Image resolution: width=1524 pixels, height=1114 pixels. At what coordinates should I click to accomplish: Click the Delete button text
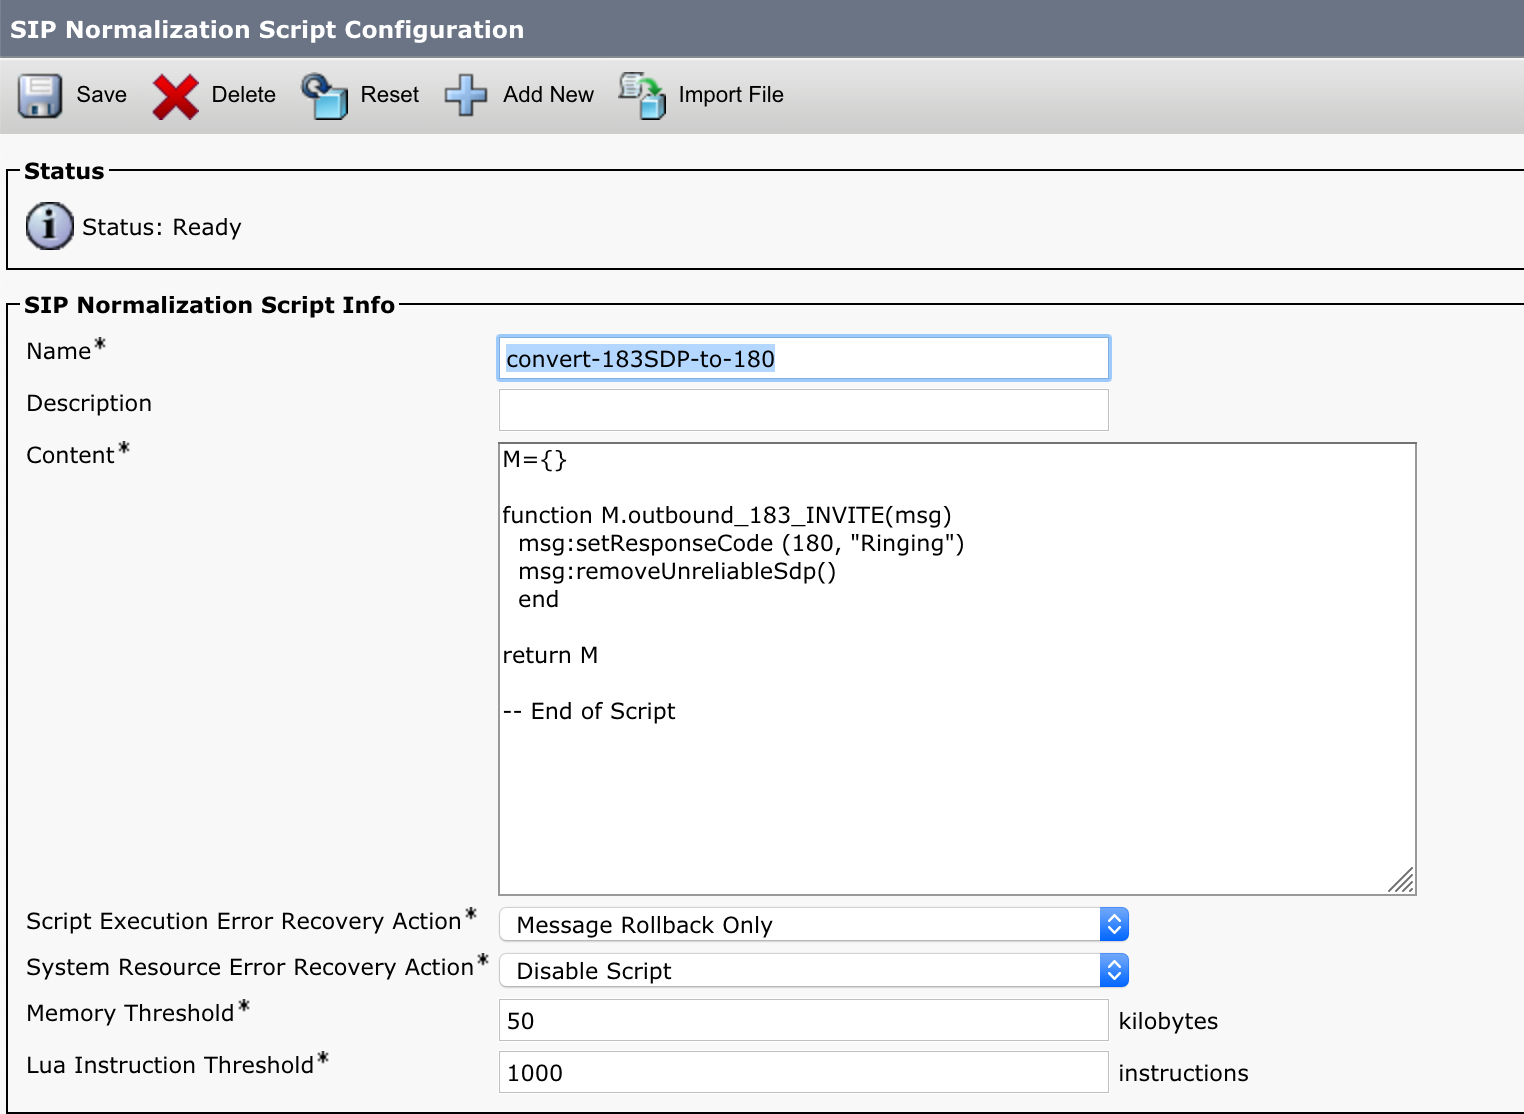pos(242,95)
